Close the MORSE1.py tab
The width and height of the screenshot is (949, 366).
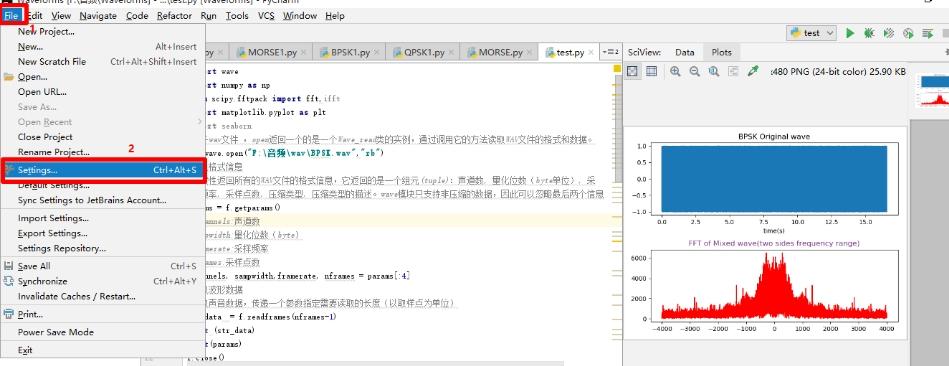tap(303, 53)
